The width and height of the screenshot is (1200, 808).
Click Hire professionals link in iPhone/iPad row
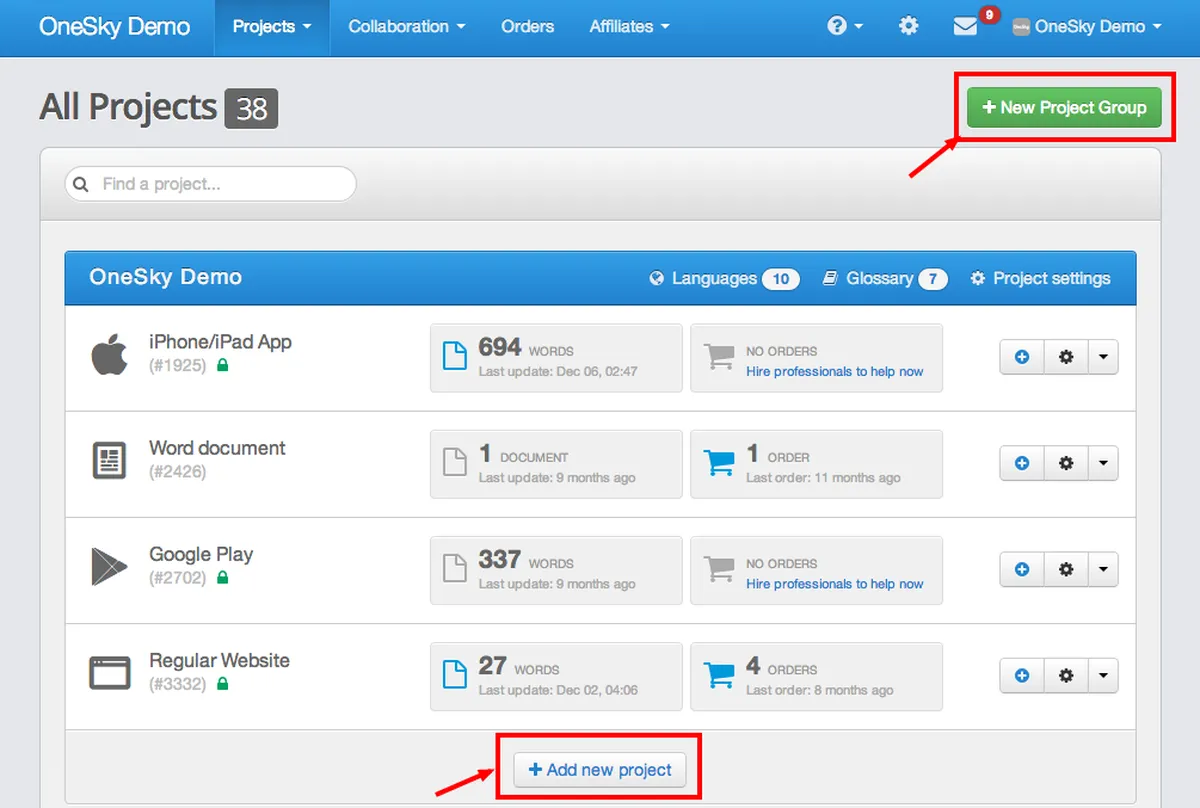835,371
